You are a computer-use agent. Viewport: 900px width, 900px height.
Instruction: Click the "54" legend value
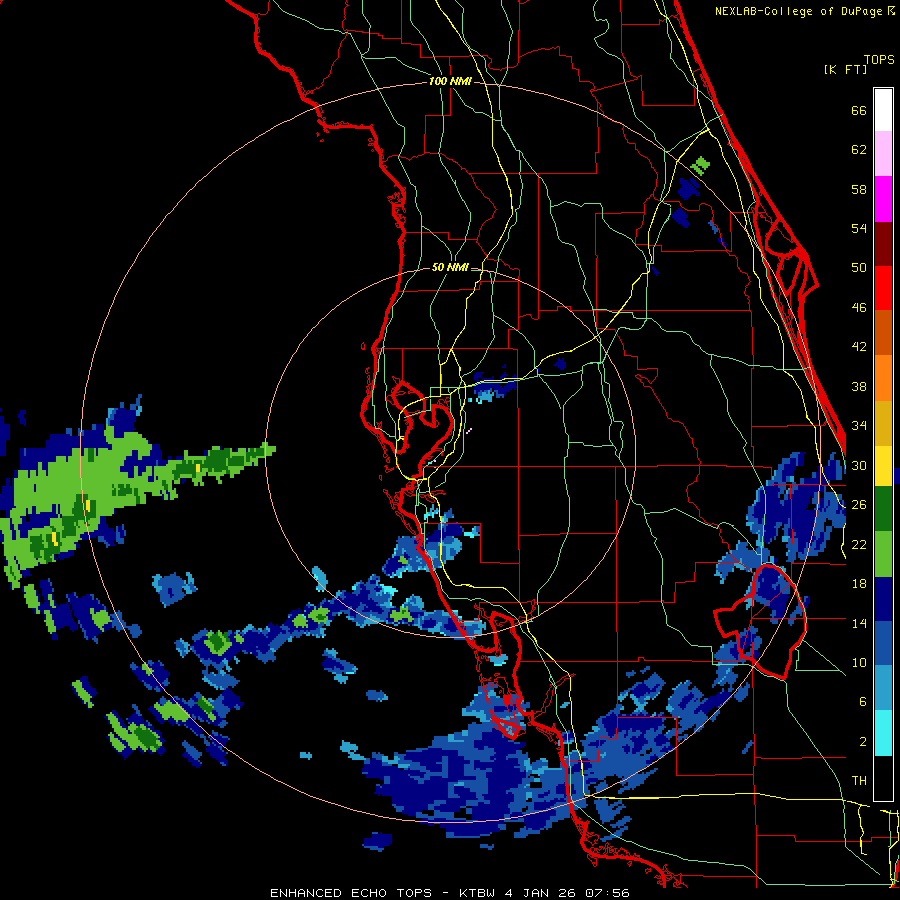coord(859,228)
